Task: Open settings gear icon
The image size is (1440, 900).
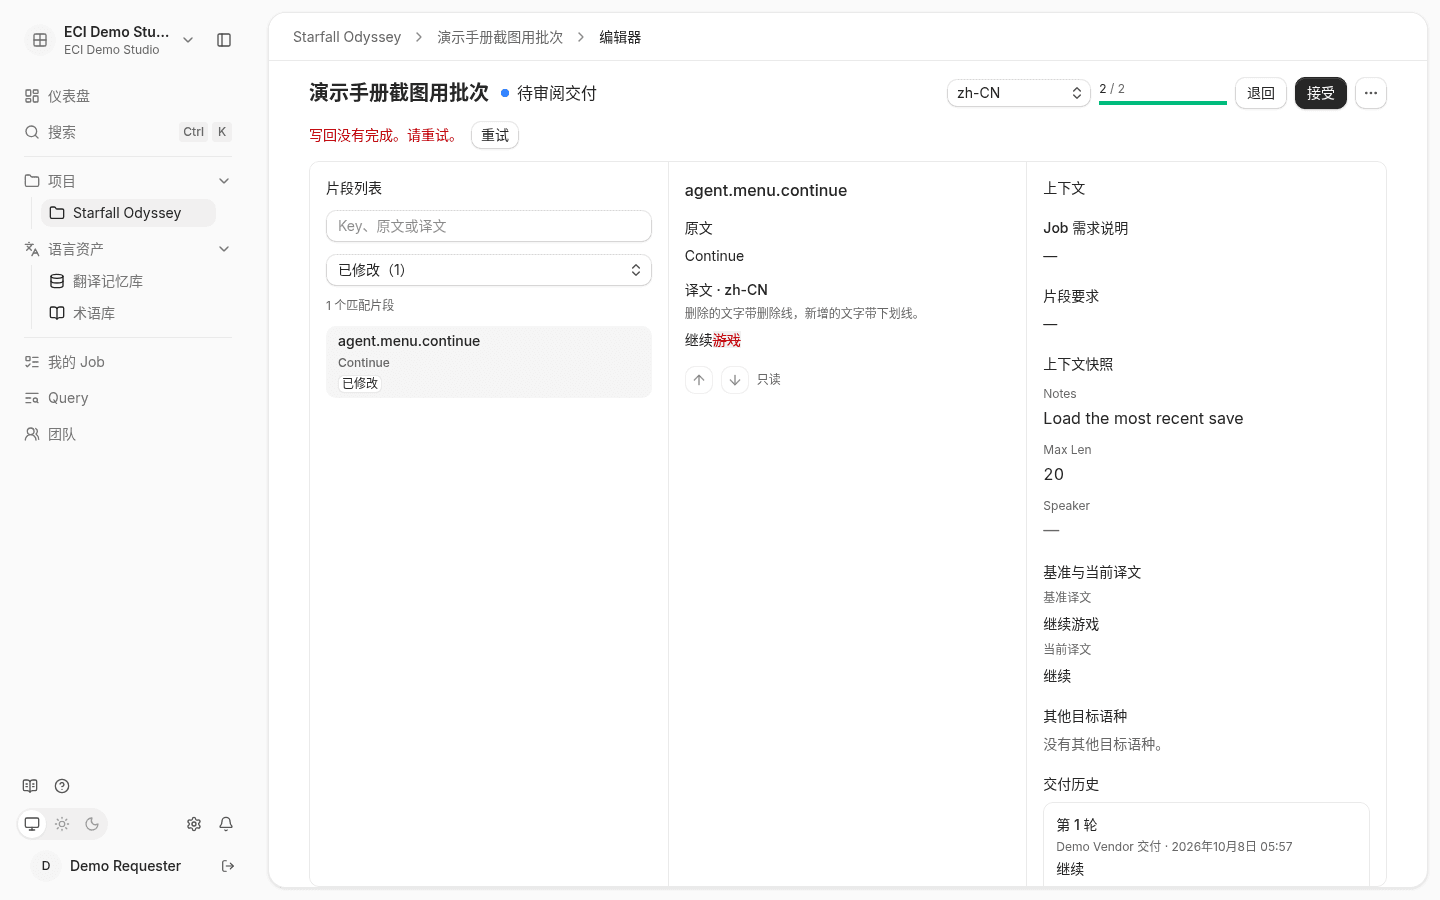Action: click(x=194, y=824)
